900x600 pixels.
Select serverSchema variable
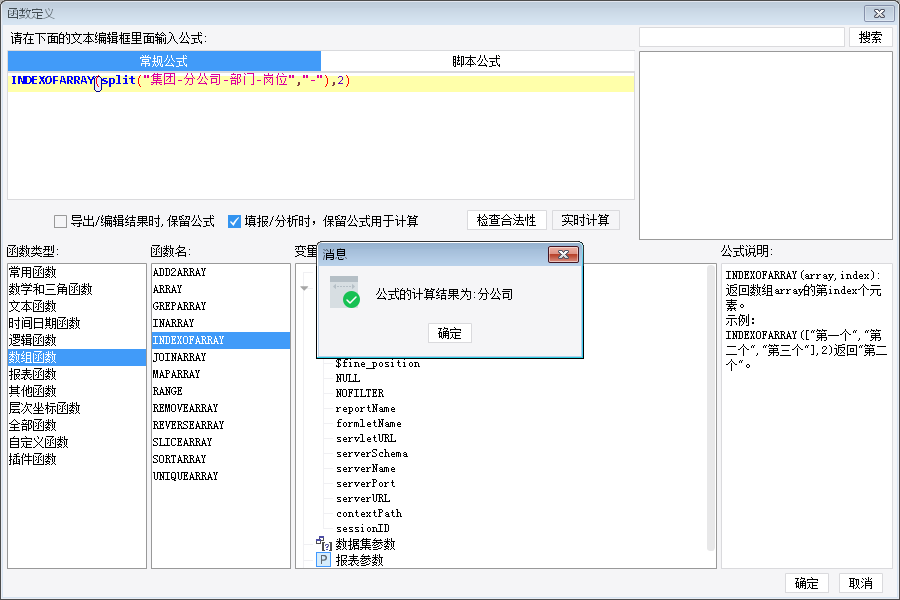(x=372, y=454)
